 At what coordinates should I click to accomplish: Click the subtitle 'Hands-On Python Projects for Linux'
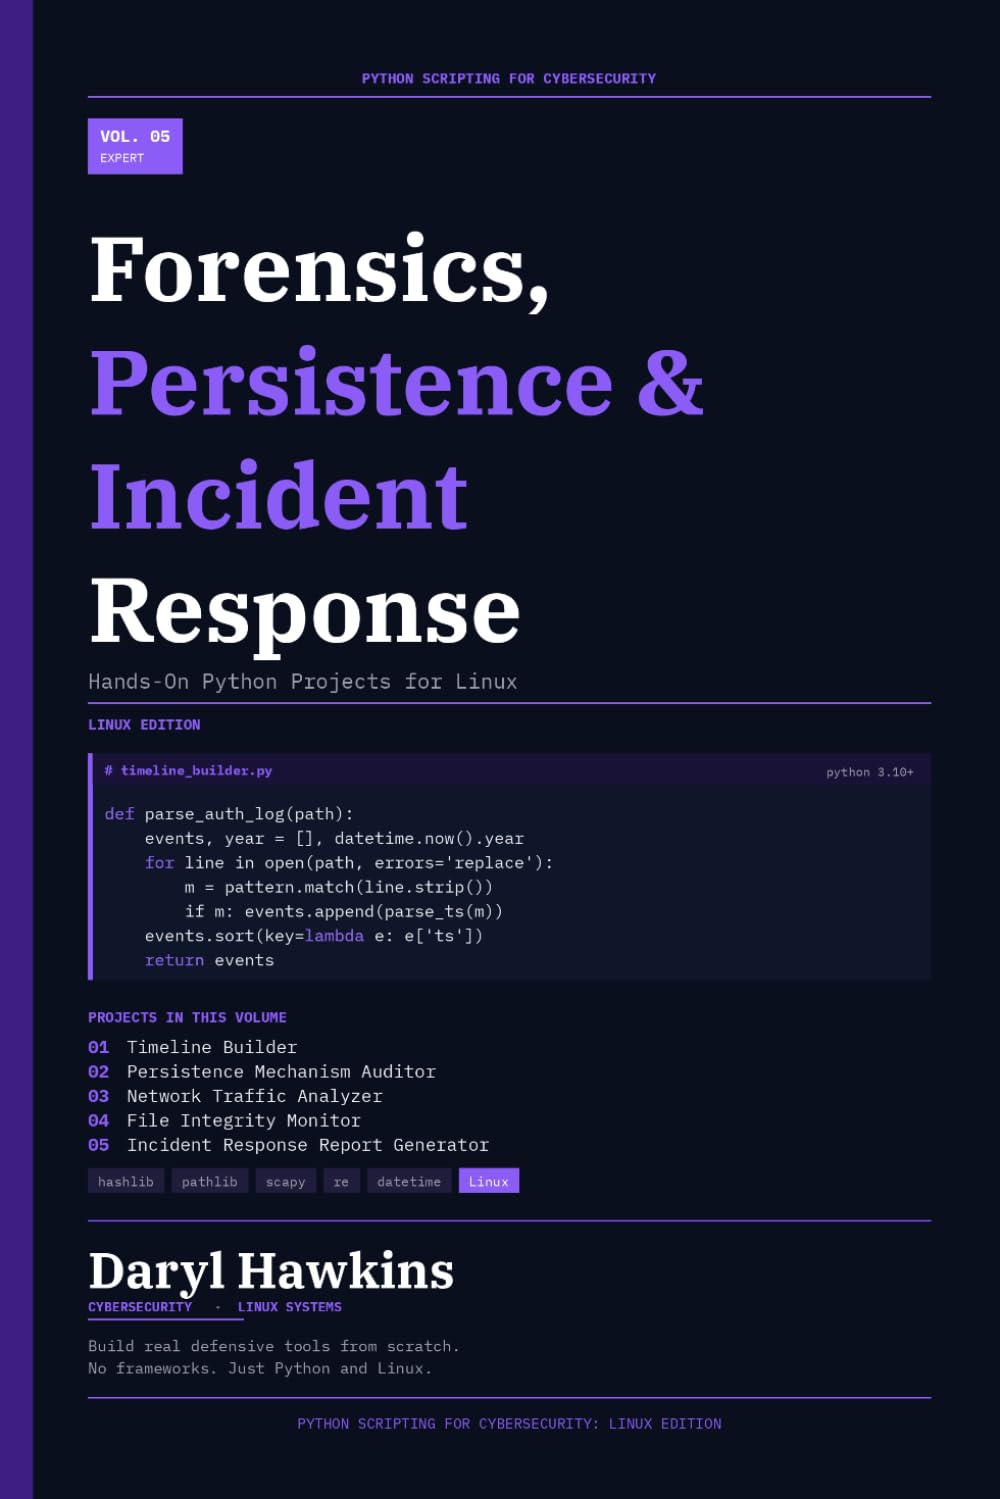click(x=303, y=681)
